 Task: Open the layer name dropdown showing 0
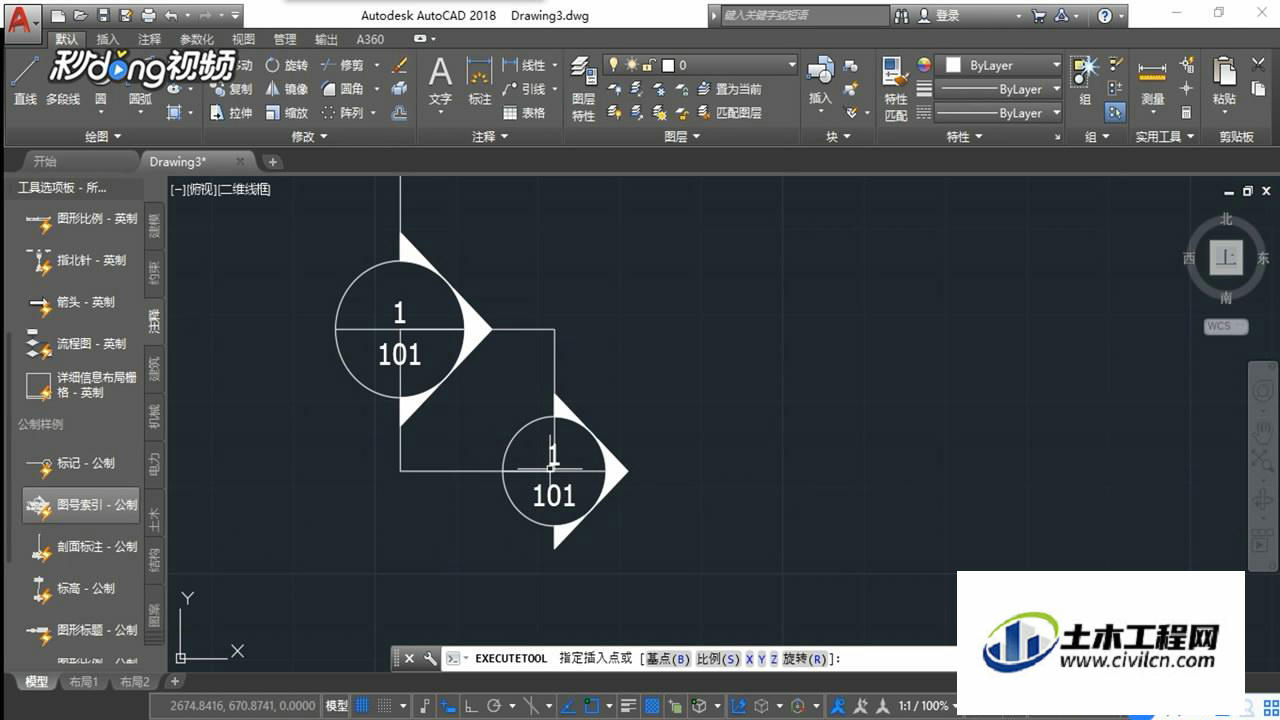698,65
